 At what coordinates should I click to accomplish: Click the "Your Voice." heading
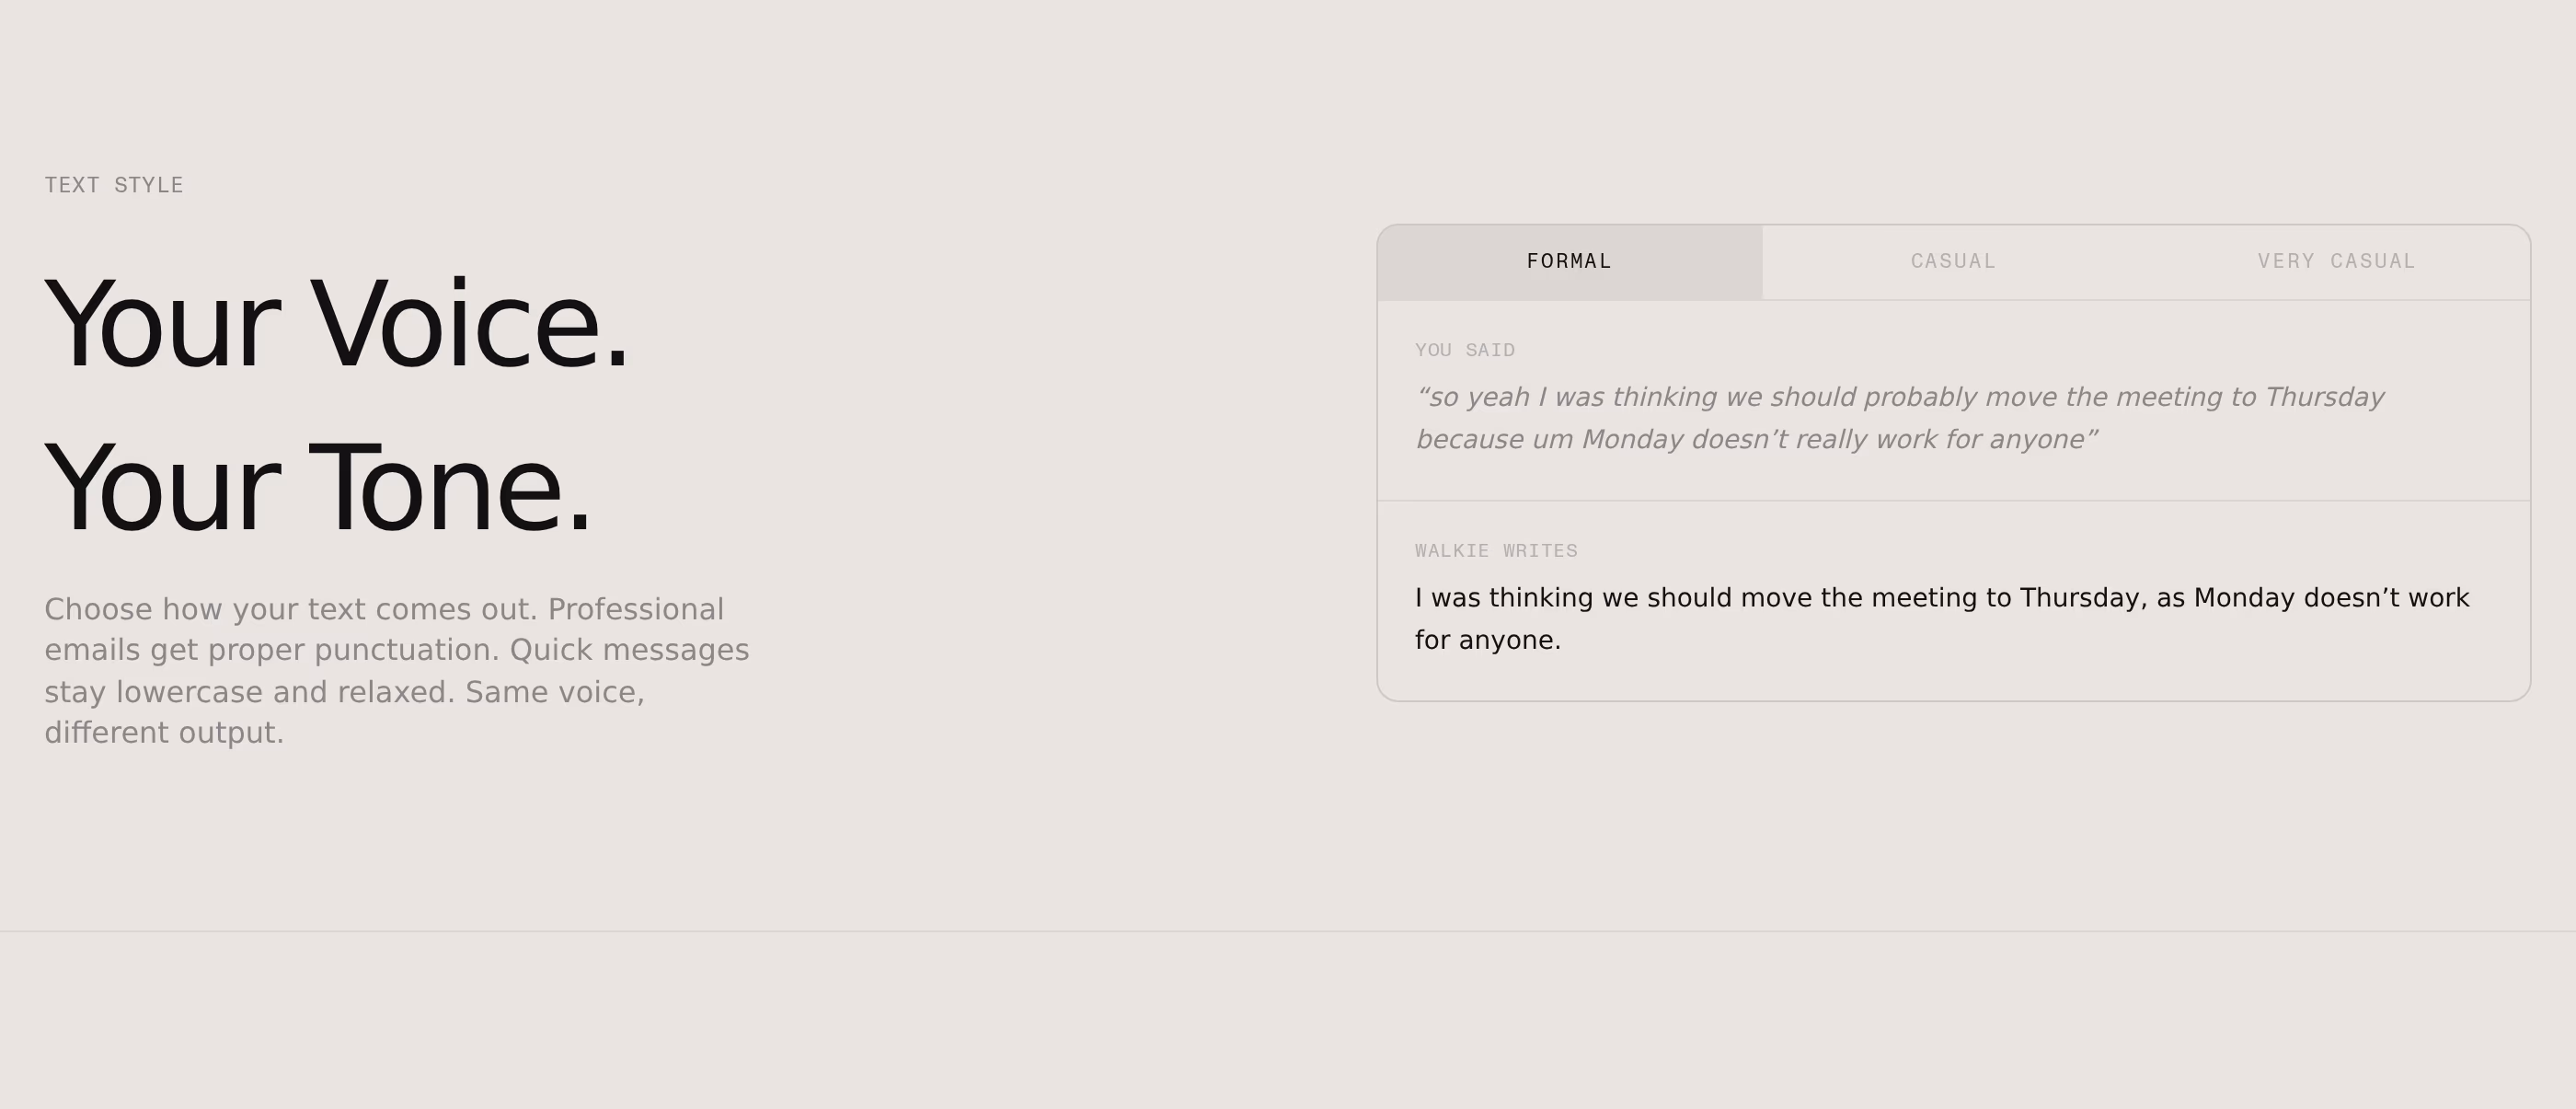(x=336, y=324)
